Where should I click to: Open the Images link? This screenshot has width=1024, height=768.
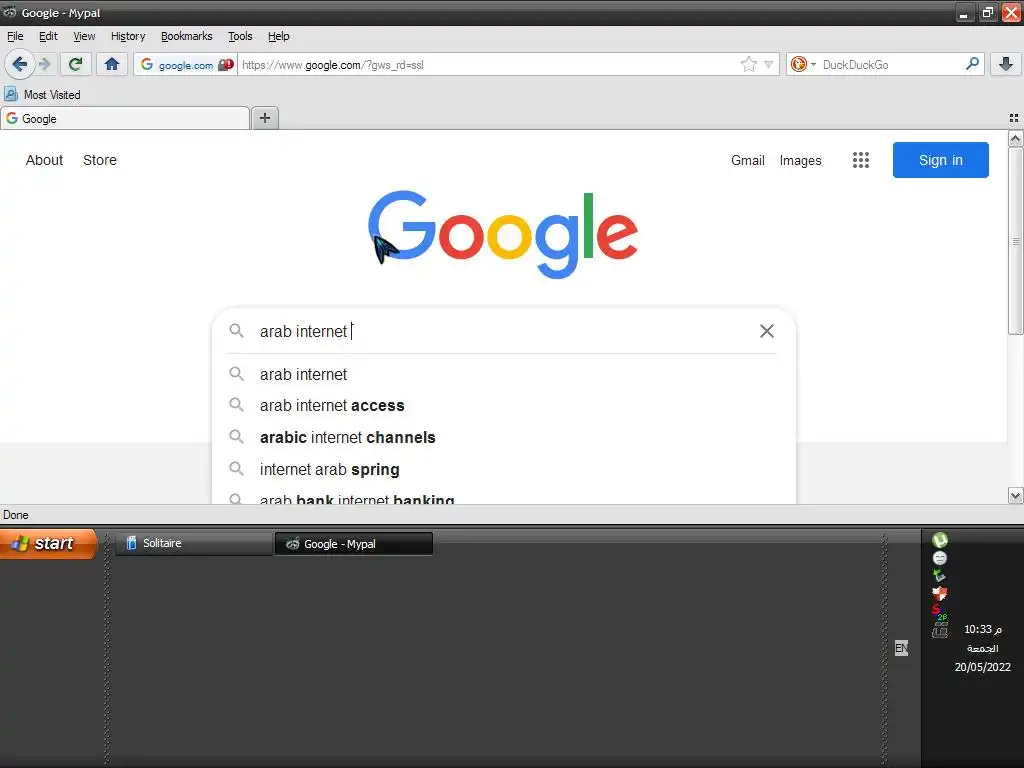click(800, 160)
